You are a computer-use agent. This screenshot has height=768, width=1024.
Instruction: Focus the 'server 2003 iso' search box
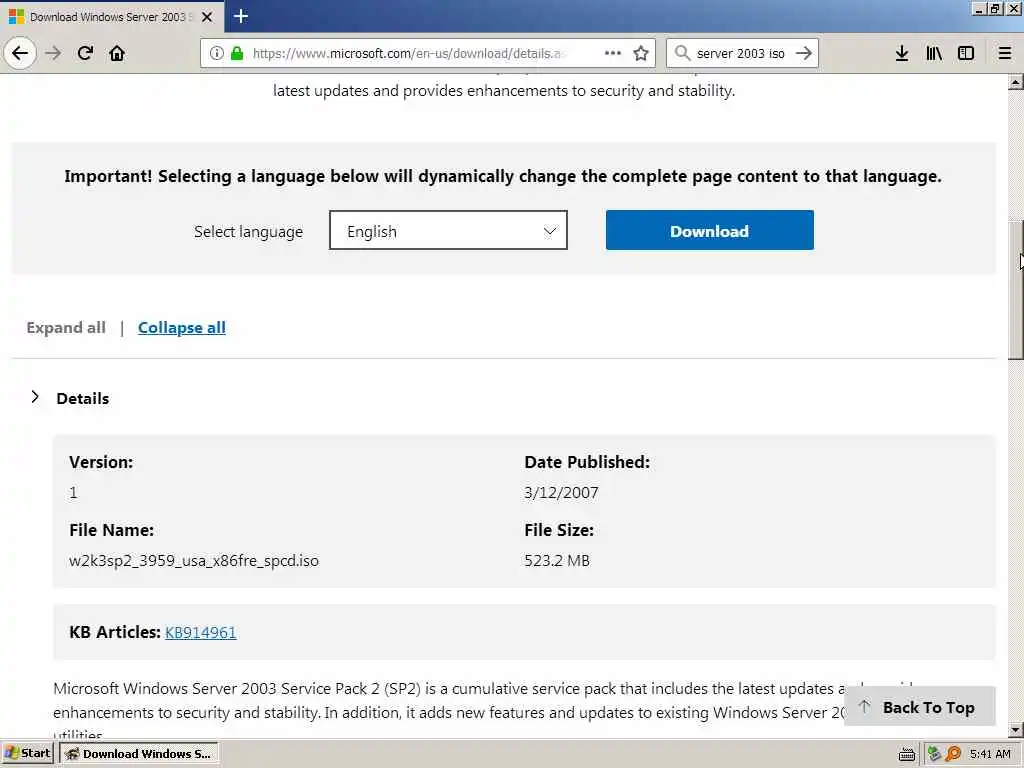pyautogui.click(x=741, y=53)
